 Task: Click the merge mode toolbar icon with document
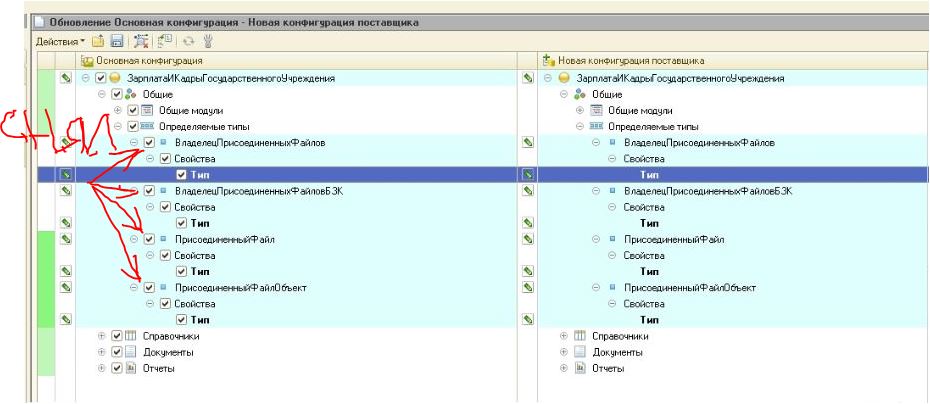pos(164,42)
